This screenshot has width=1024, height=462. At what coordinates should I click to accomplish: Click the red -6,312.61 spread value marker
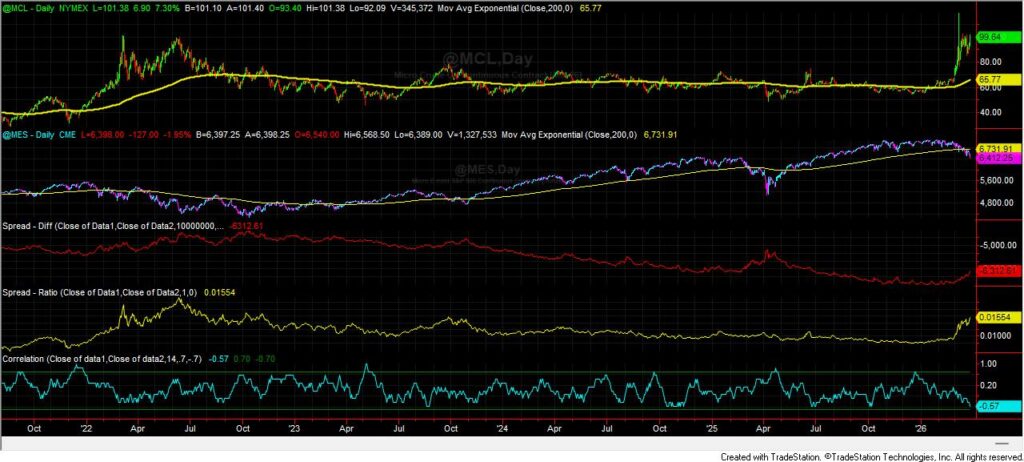pos(993,270)
